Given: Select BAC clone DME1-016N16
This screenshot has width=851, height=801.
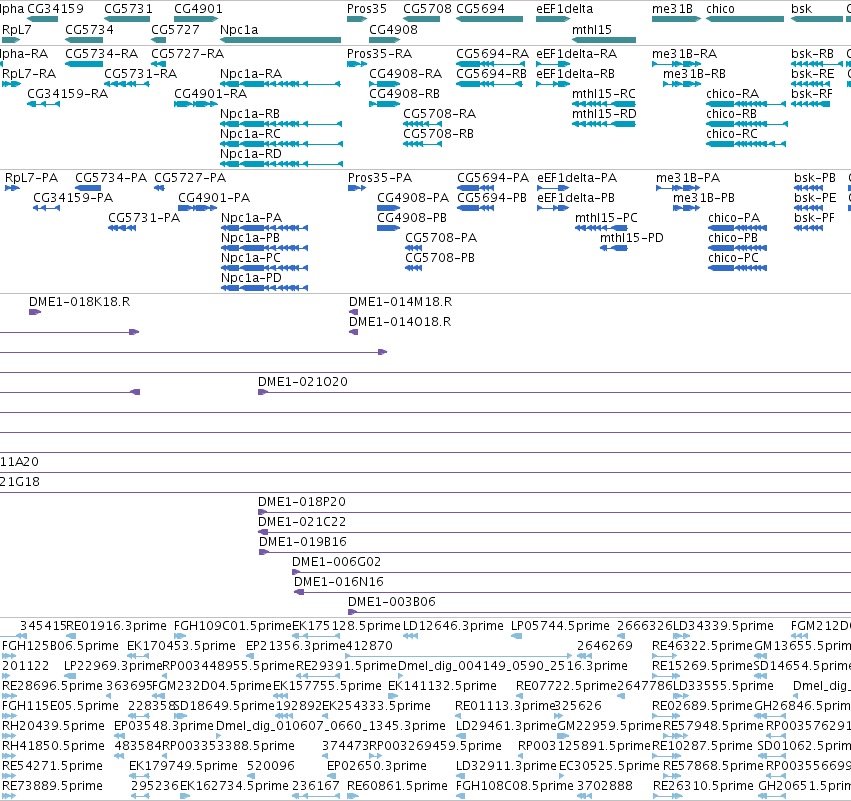Looking at the screenshot, I should tap(573, 592).
